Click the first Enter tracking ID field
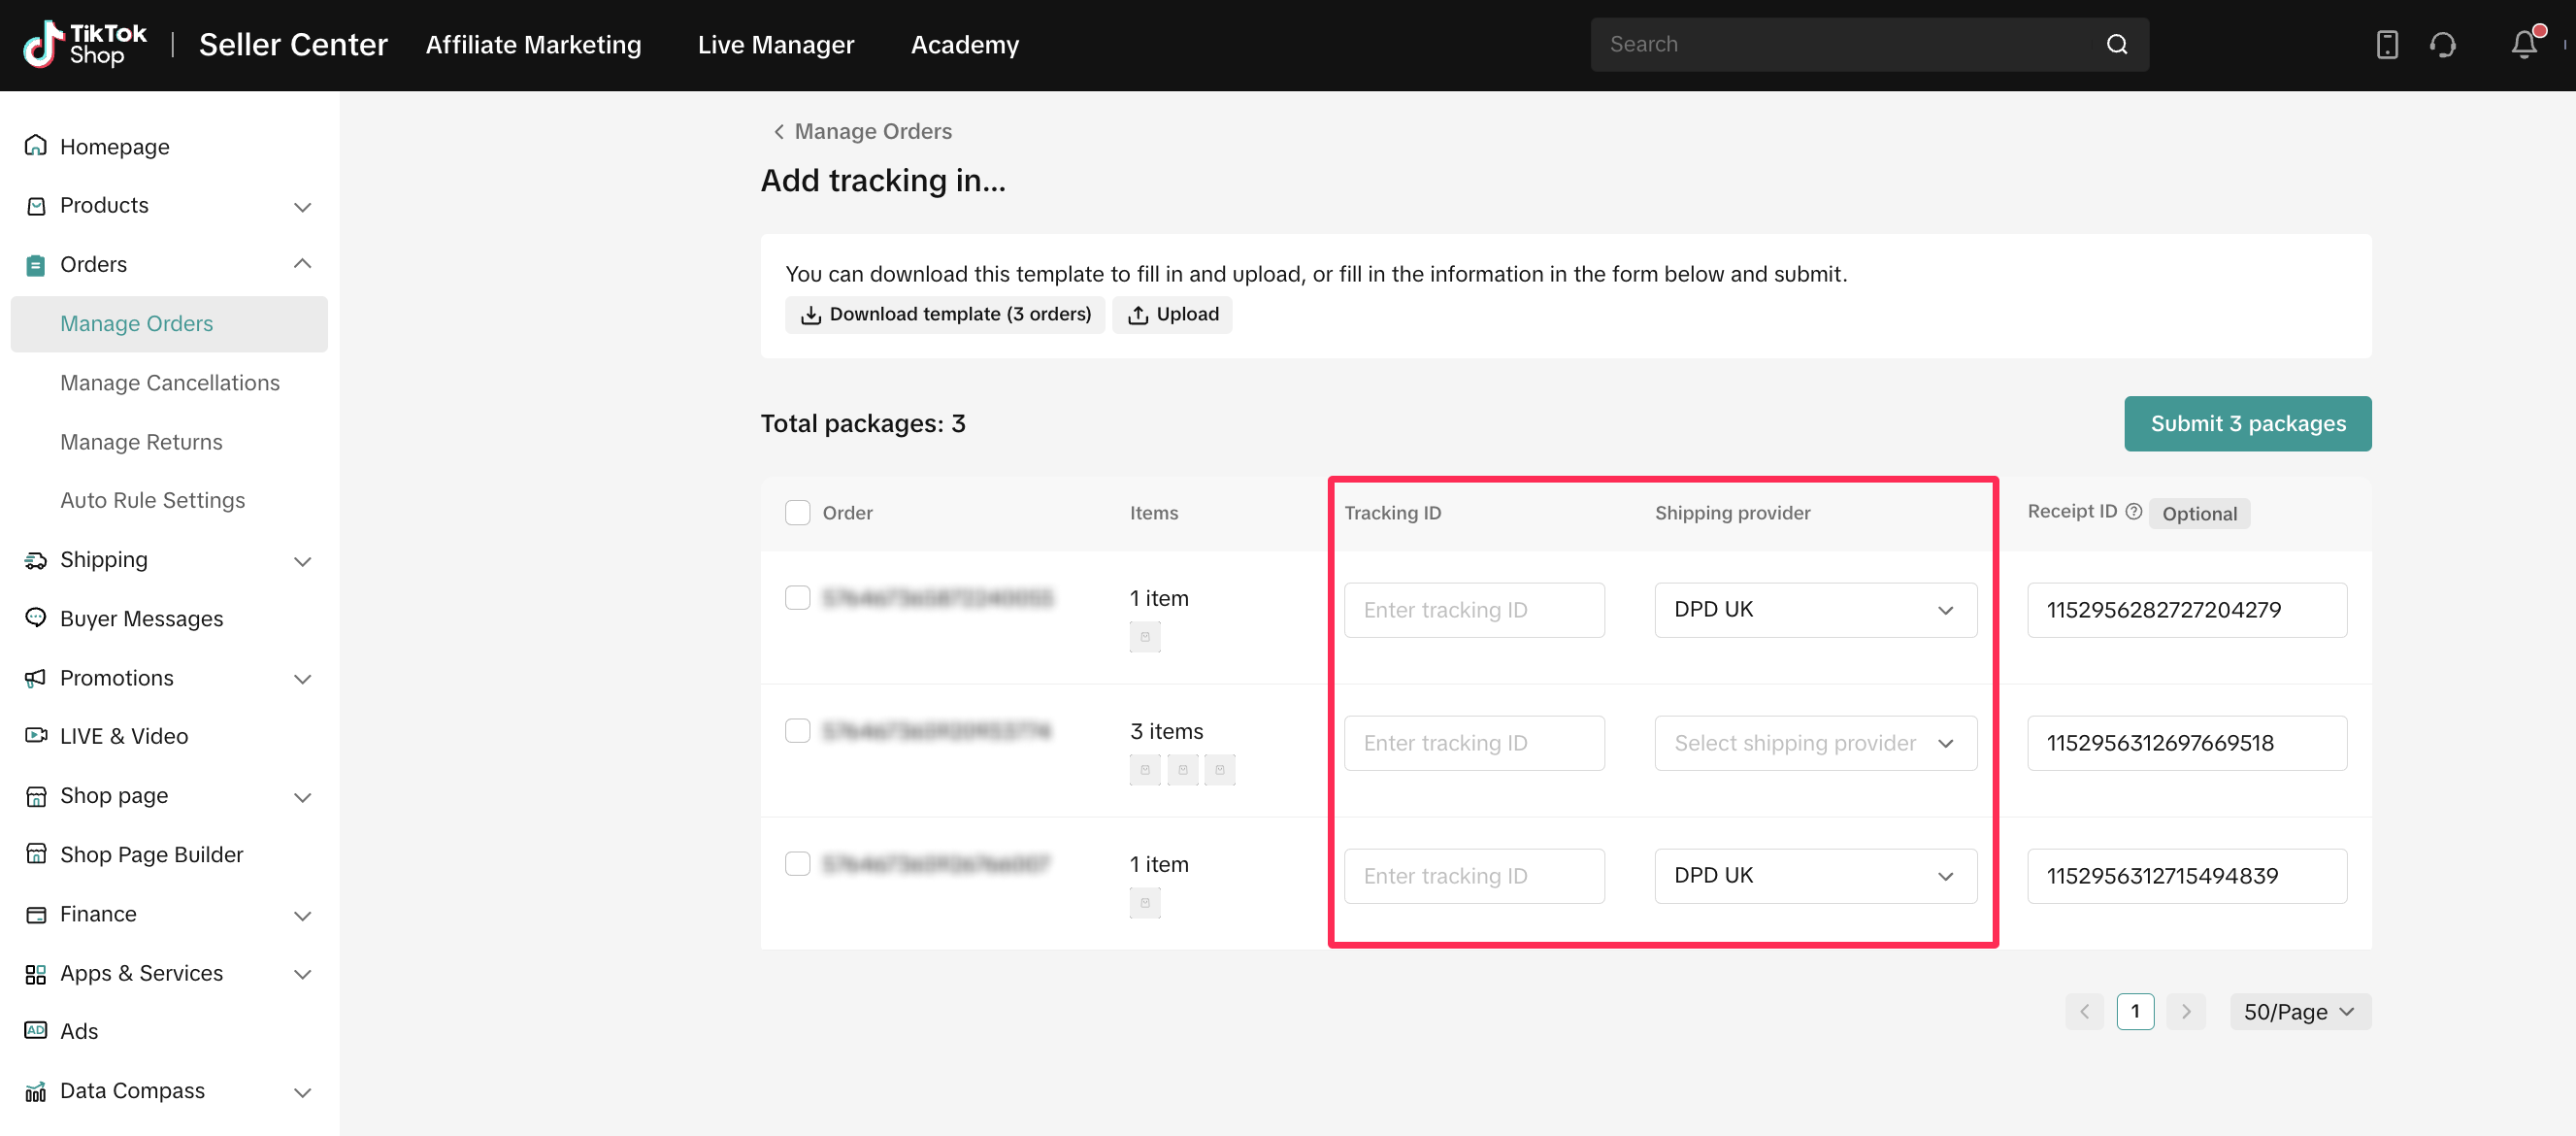The image size is (2576, 1136). click(1473, 610)
